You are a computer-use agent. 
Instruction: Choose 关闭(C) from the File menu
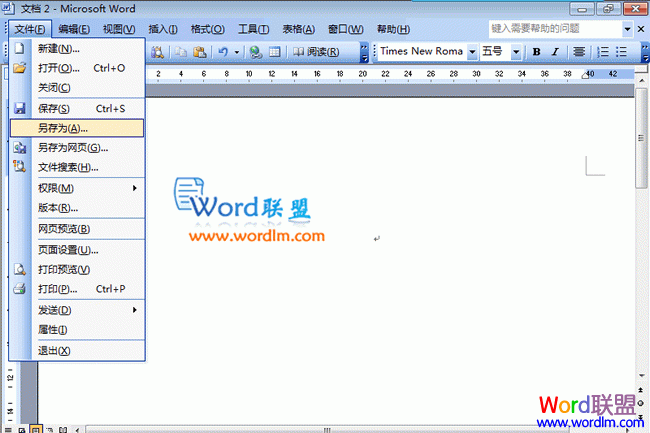point(77,88)
